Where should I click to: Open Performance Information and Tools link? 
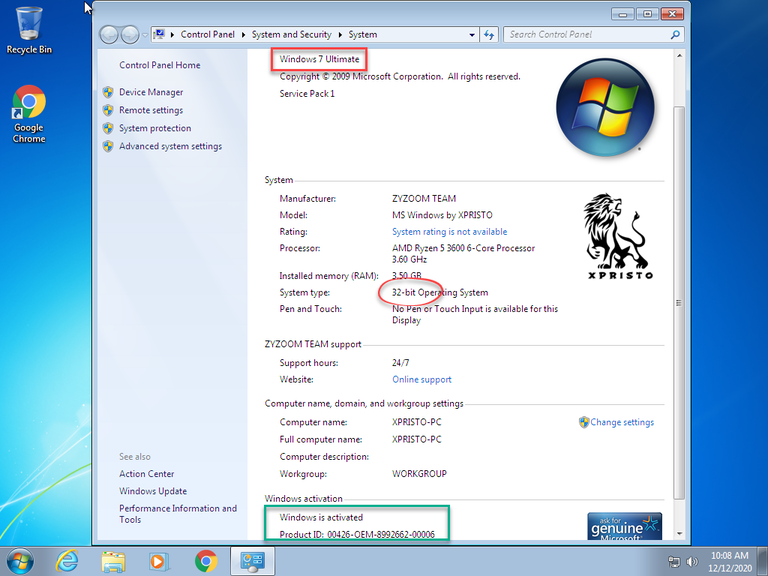click(178, 514)
